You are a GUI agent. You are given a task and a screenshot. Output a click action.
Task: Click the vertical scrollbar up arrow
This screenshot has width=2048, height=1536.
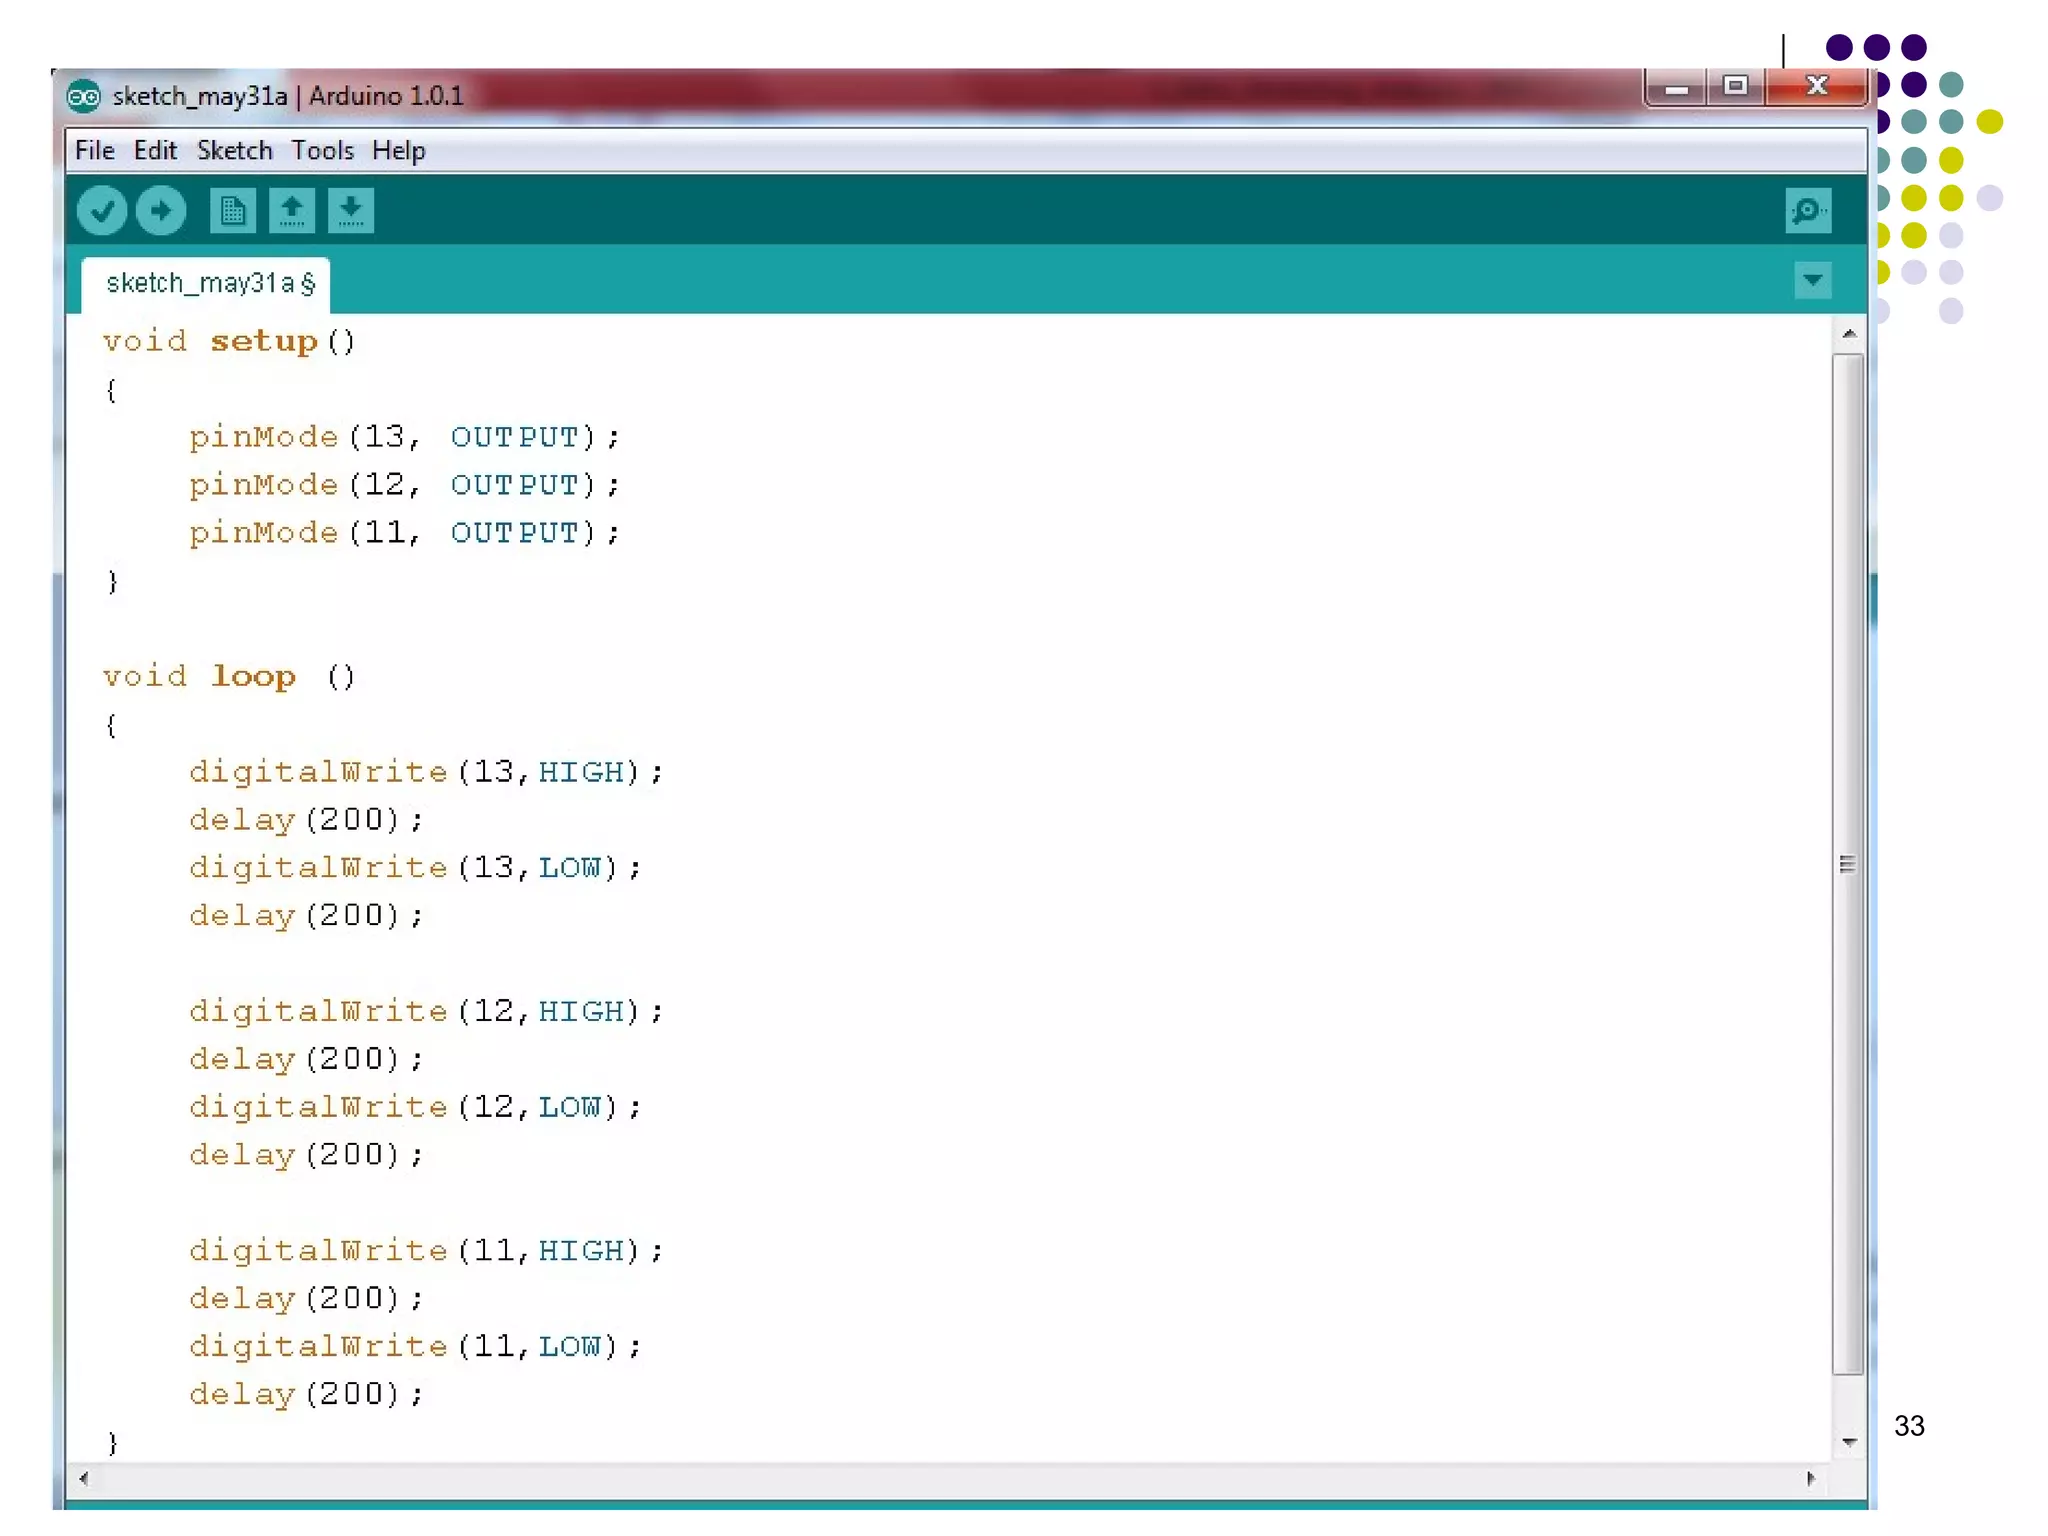1849,334
